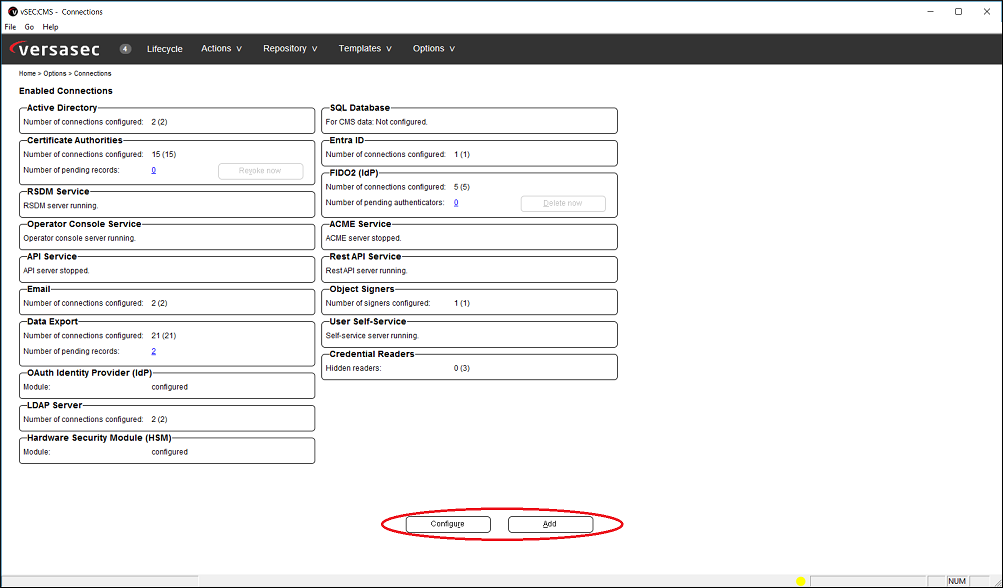This screenshot has height=588, width=1003.
Task: Click the NUM status bar indicator
Action: (x=957, y=581)
